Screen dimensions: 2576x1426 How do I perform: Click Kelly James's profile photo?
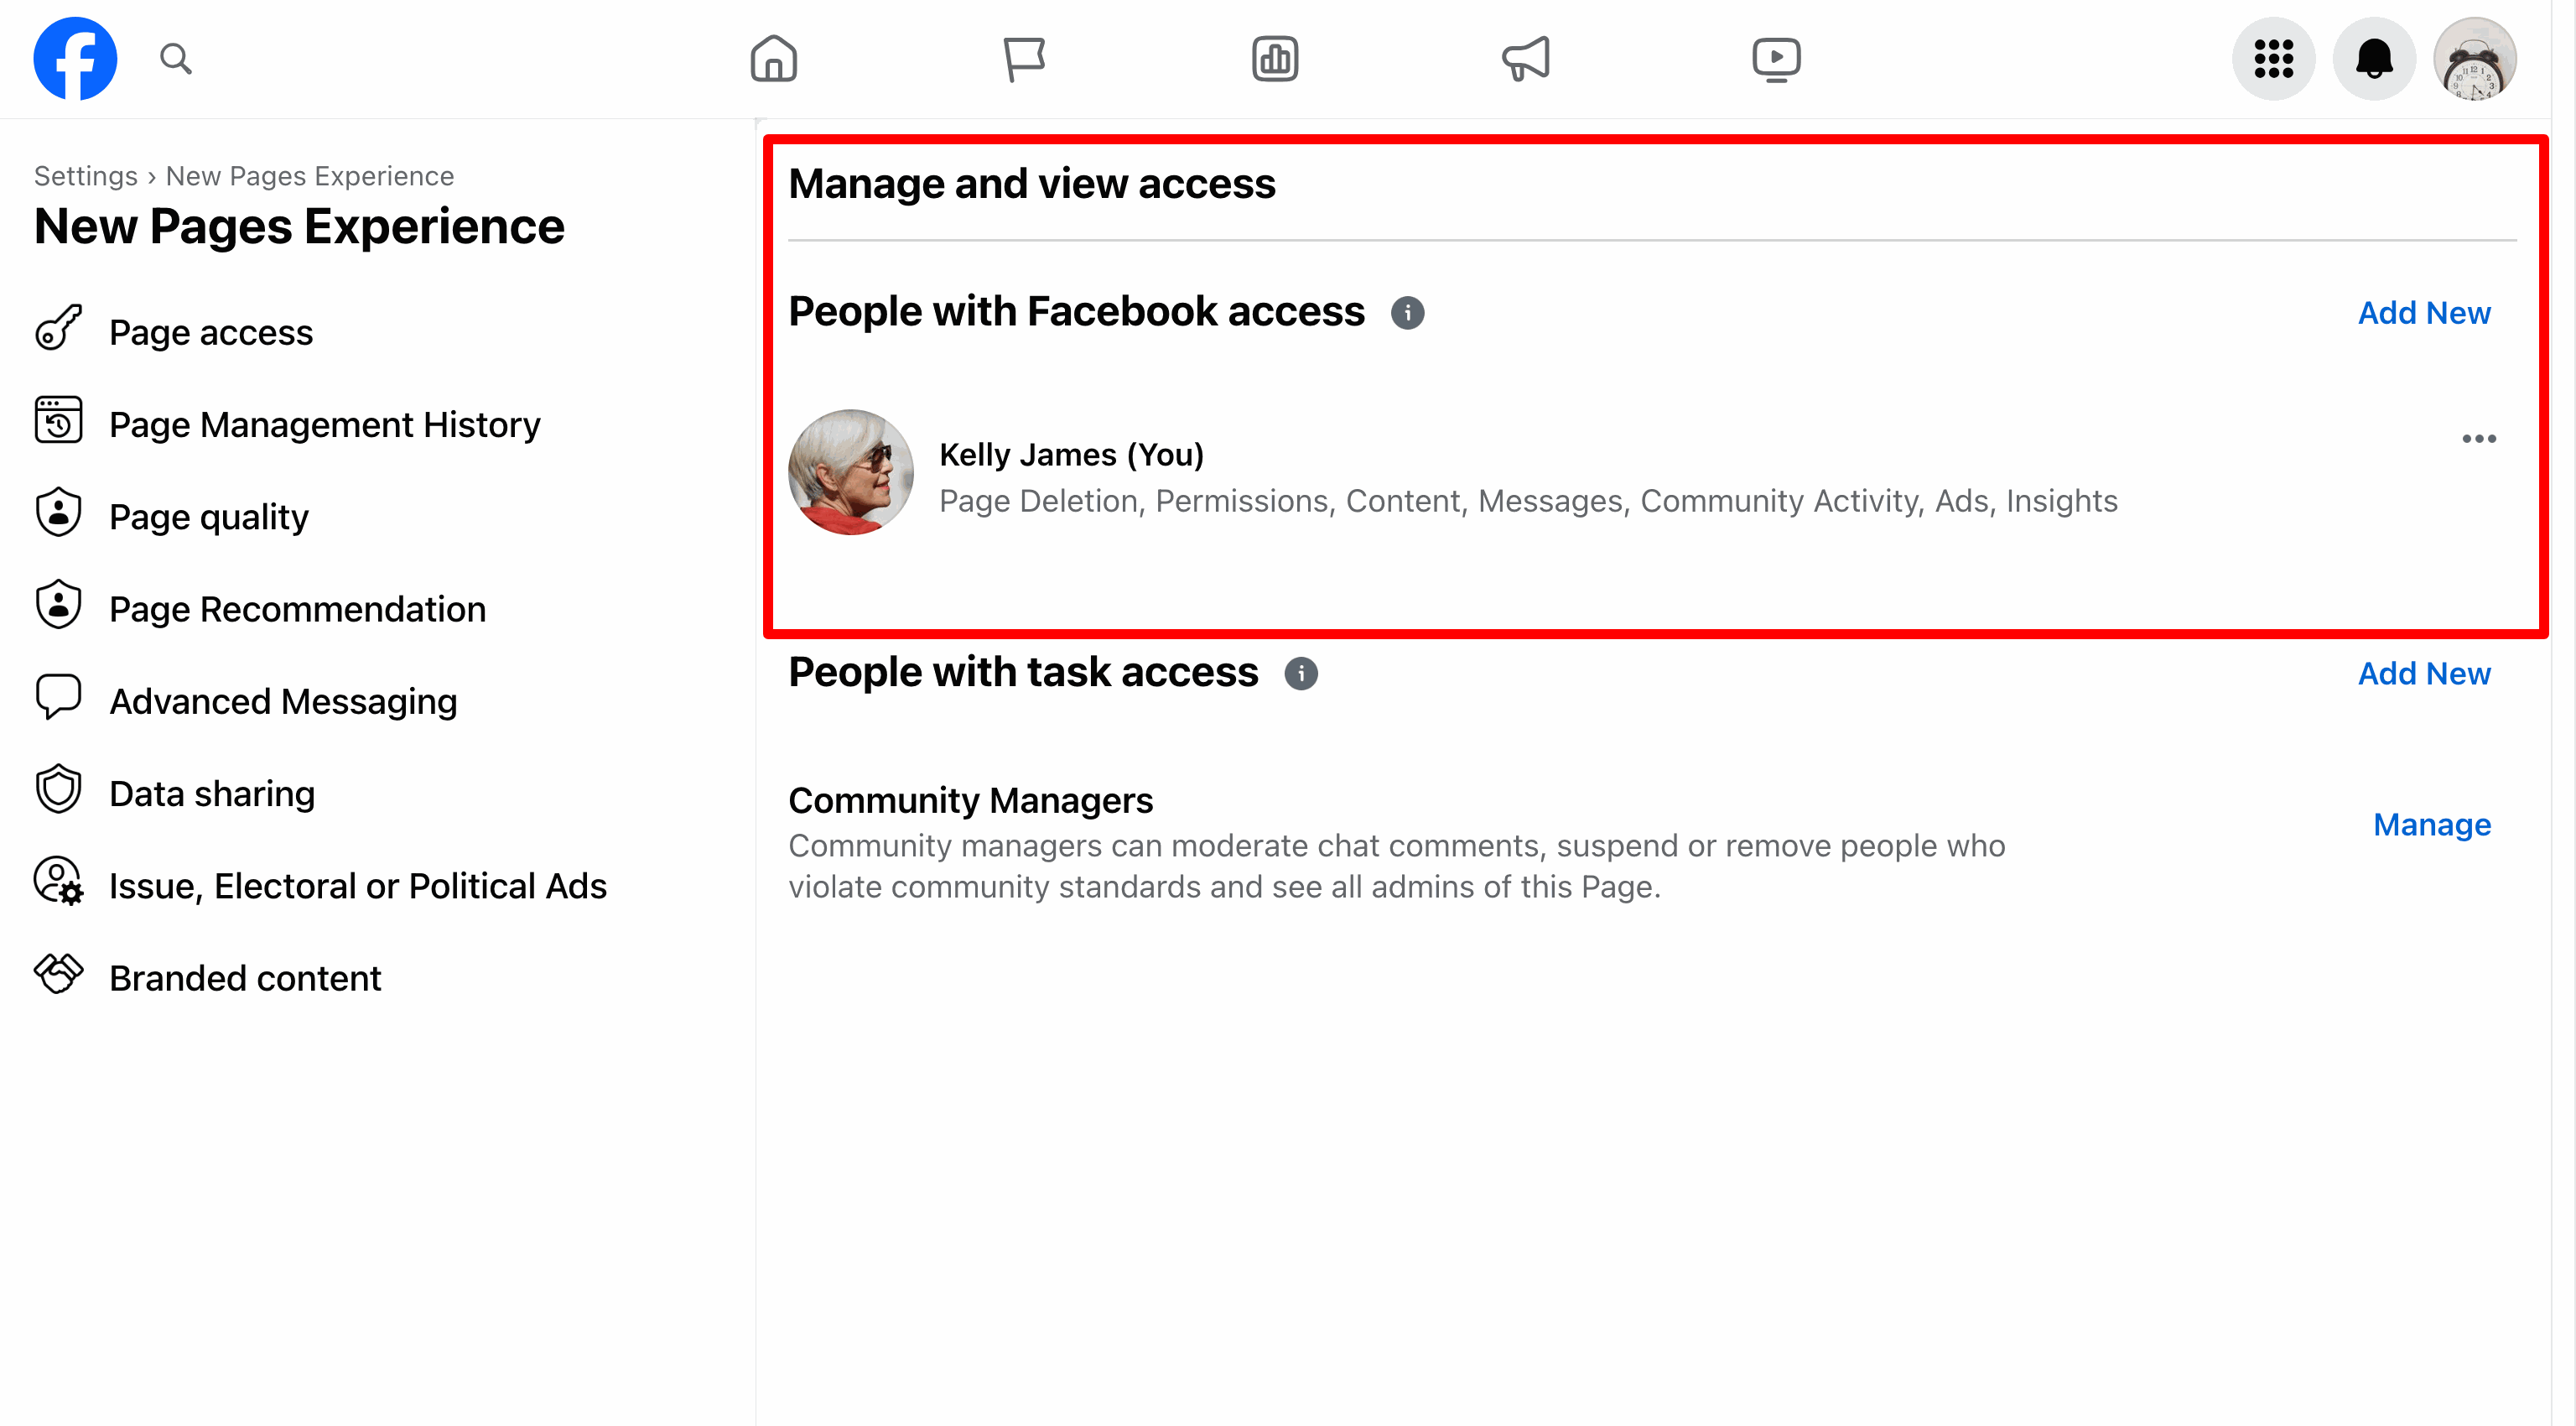(x=851, y=472)
